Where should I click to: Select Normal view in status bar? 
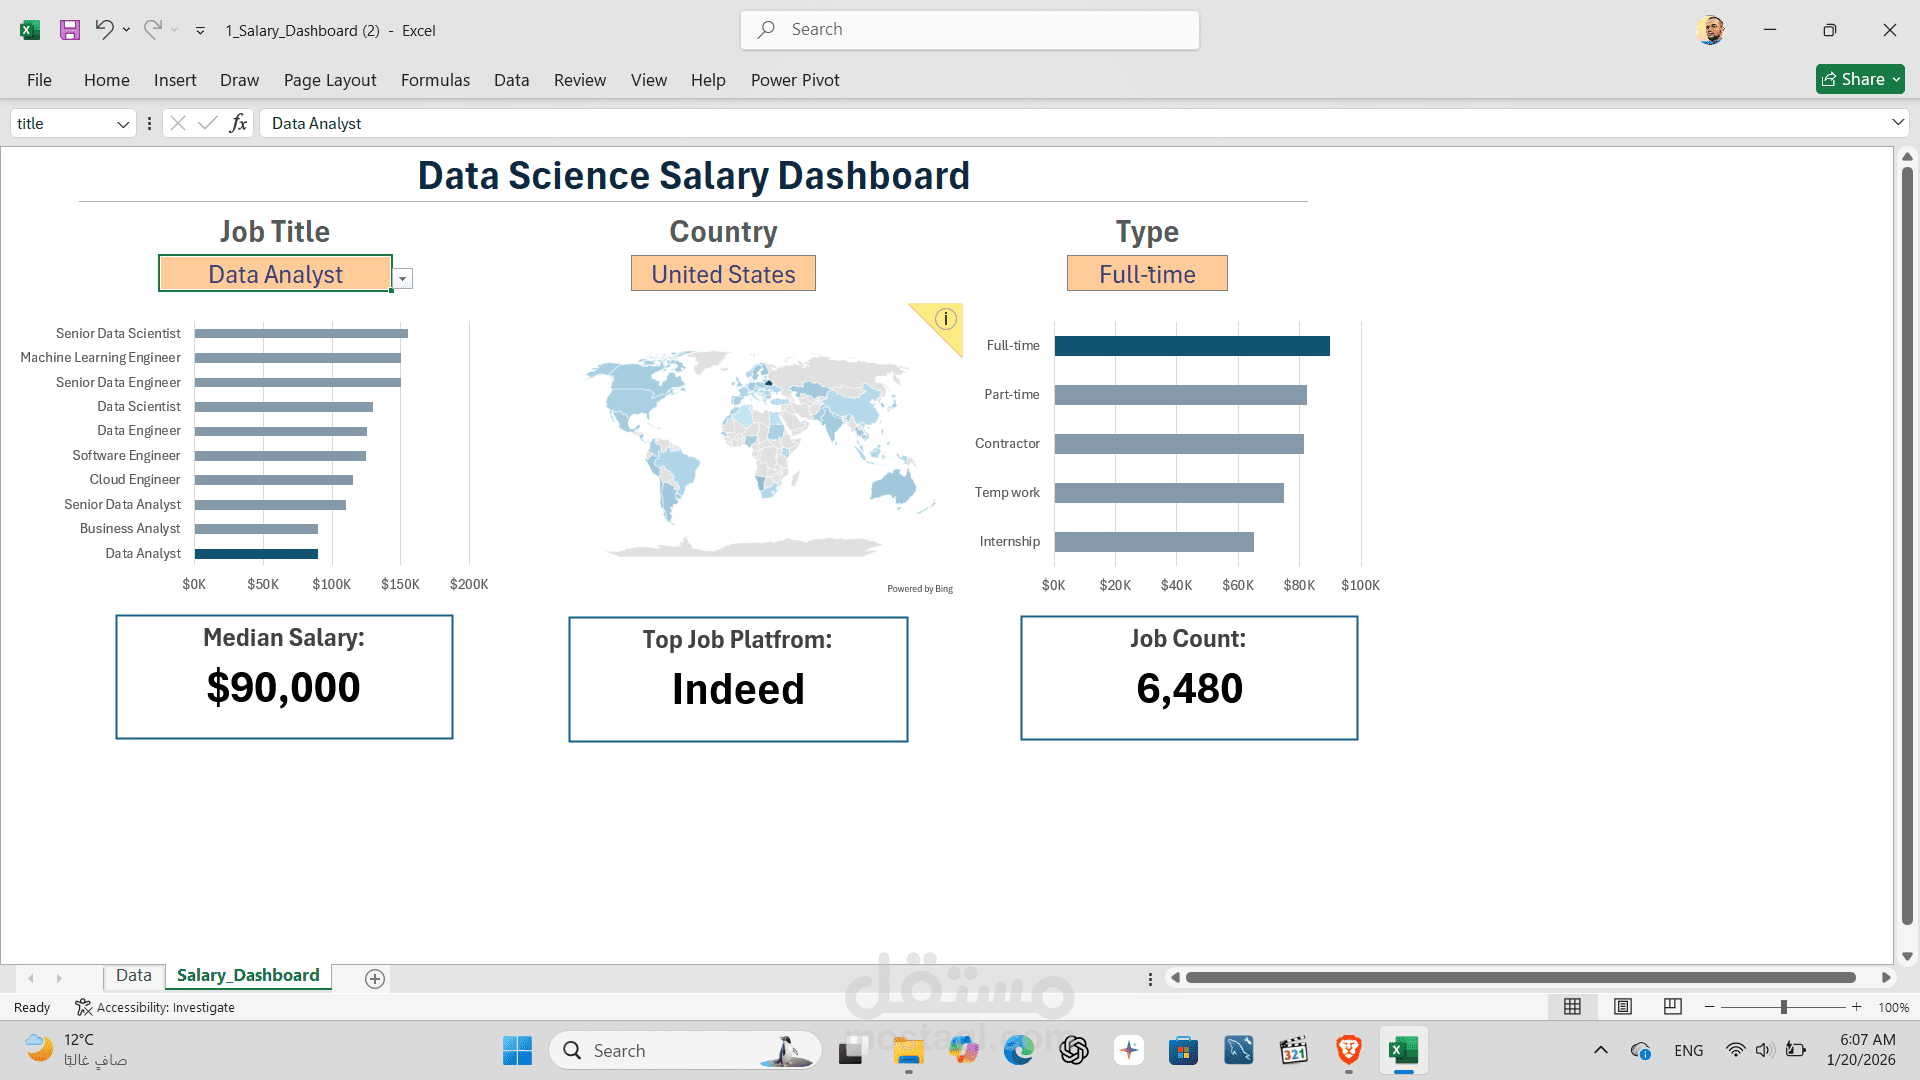[x=1572, y=1007]
